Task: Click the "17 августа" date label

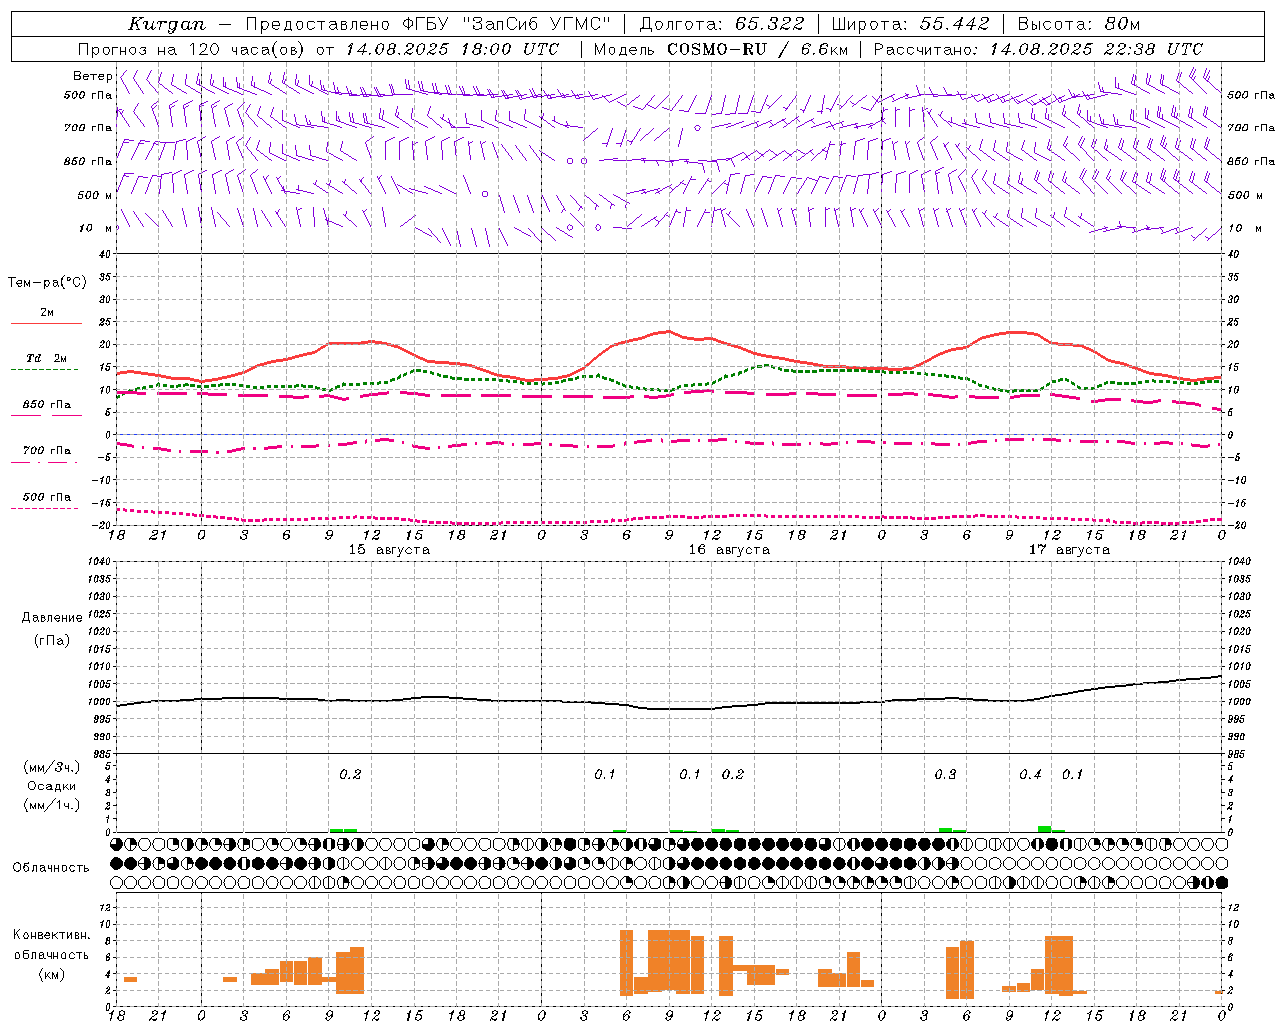Action: 1069,550
